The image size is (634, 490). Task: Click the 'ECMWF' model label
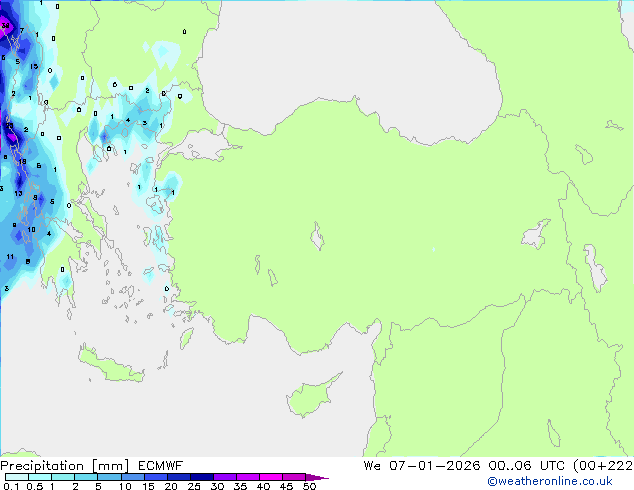161,466
